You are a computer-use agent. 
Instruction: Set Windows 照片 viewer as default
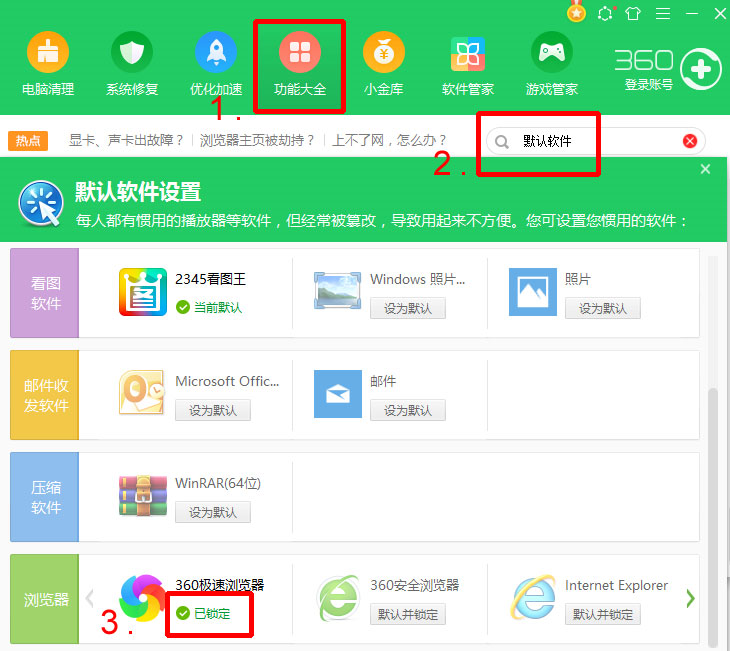pos(408,308)
